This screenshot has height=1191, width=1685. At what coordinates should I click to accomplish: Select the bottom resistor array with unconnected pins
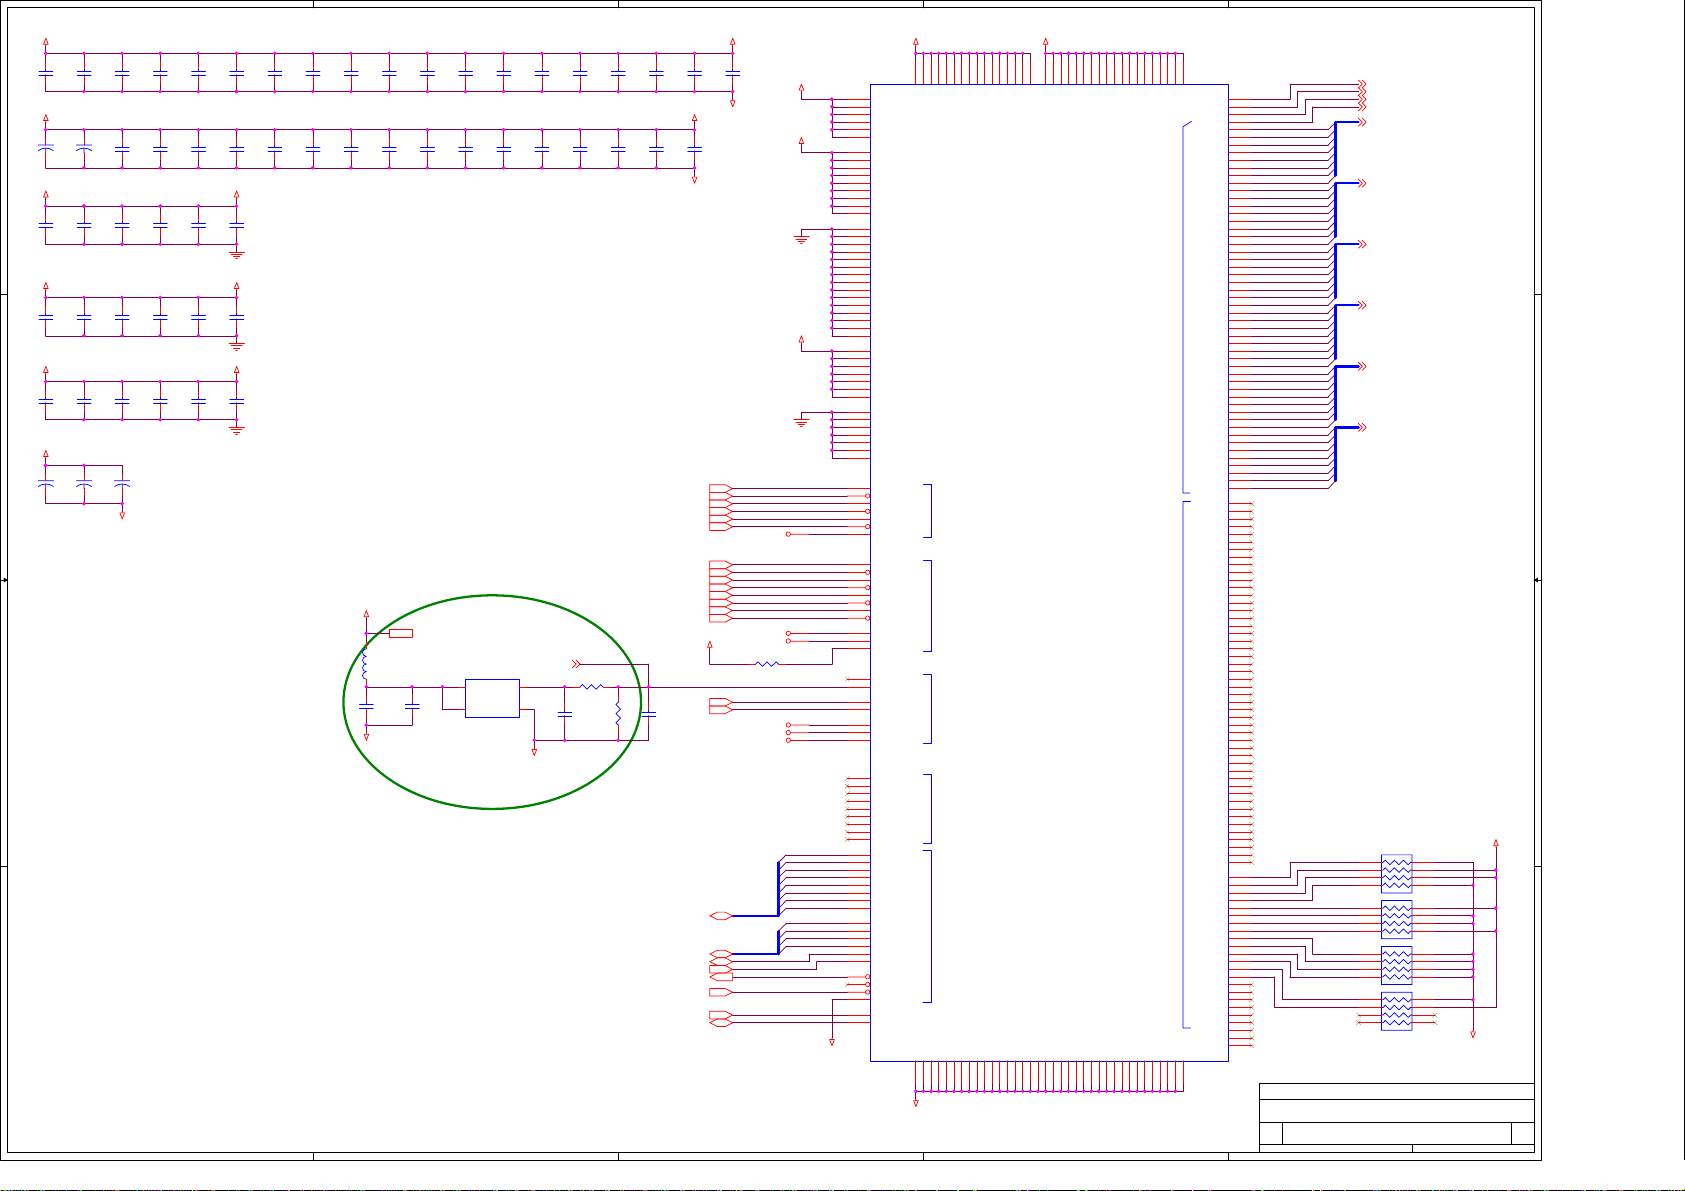(x=1396, y=1011)
